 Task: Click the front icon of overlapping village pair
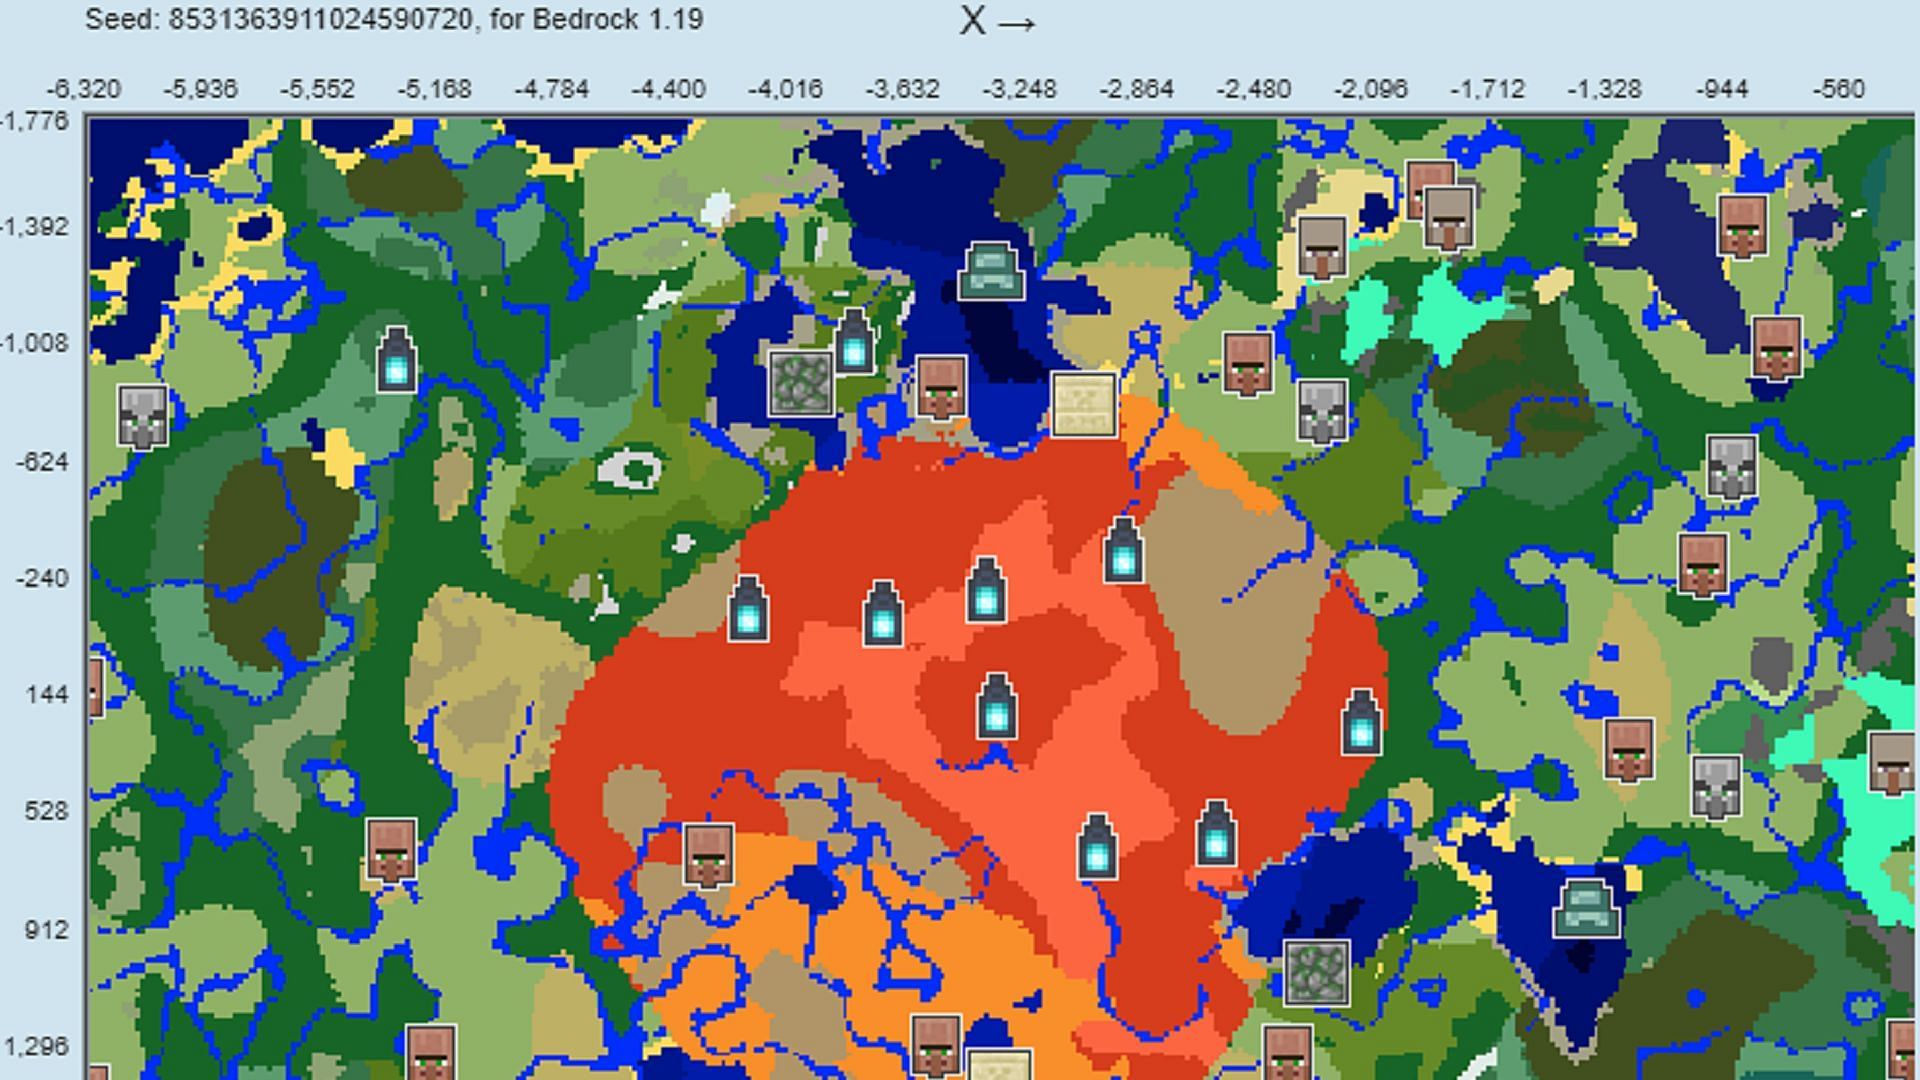tap(1449, 219)
